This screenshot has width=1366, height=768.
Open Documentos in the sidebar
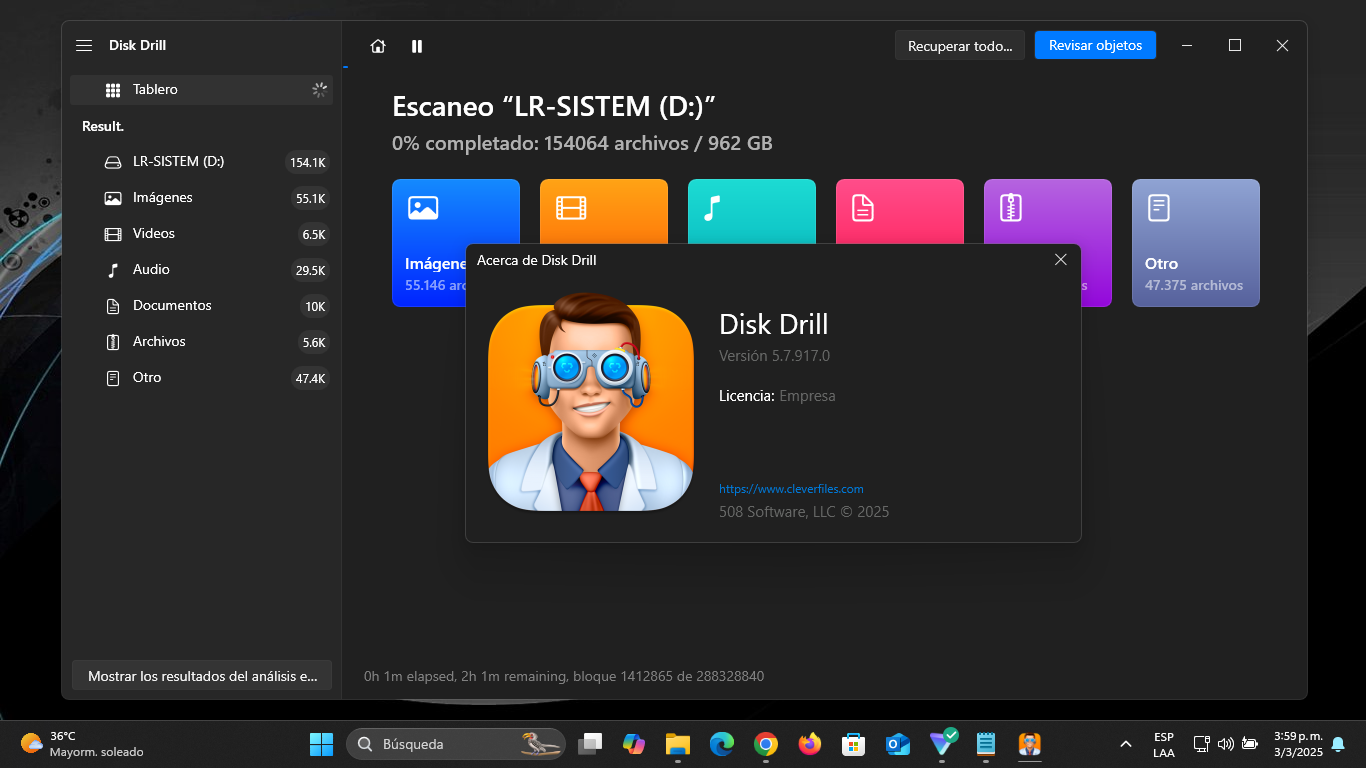pos(201,306)
